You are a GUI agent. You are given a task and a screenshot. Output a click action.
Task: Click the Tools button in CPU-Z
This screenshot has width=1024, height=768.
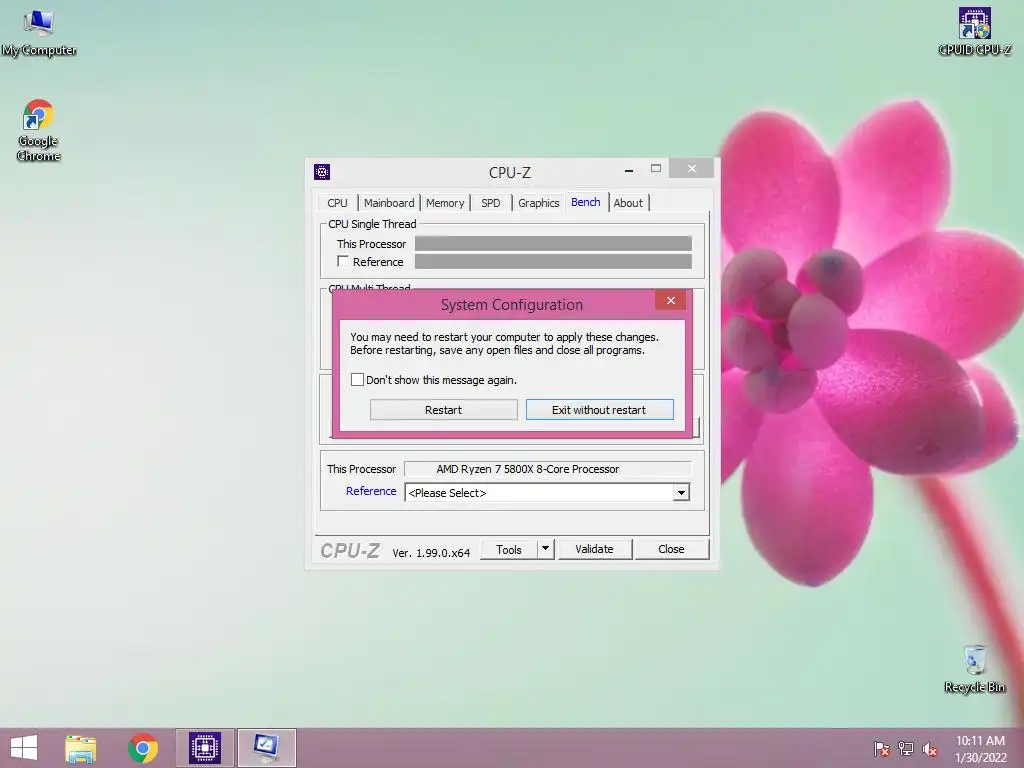pyautogui.click(x=509, y=549)
